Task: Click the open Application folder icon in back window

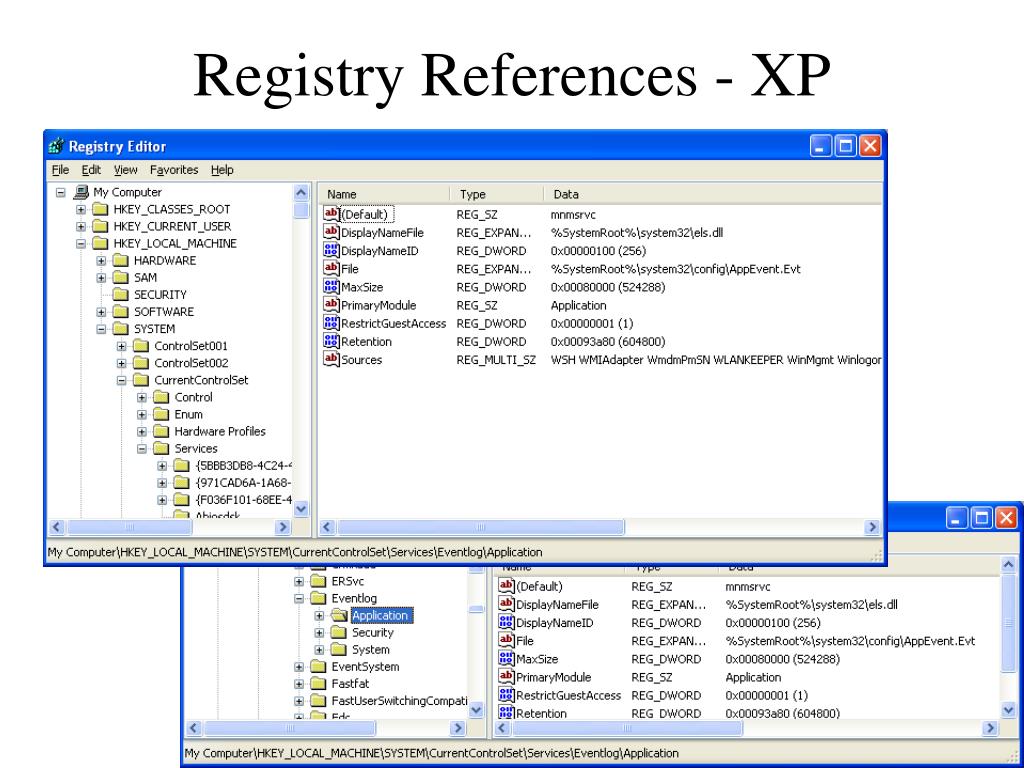Action: (x=338, y=615)
